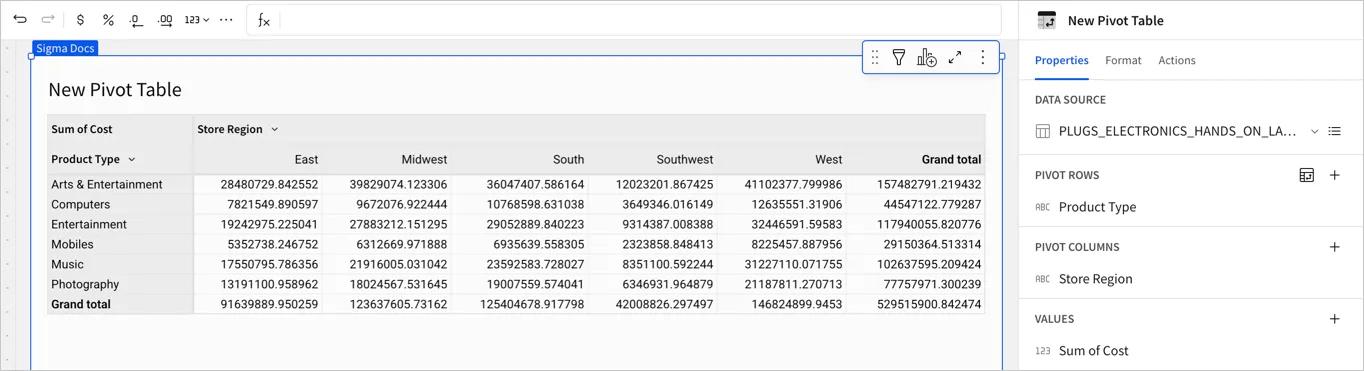The width and height of the screenshot is (1364, 371).
Task: Grab the pivot table drag handle icon
Action: (875, 58)
